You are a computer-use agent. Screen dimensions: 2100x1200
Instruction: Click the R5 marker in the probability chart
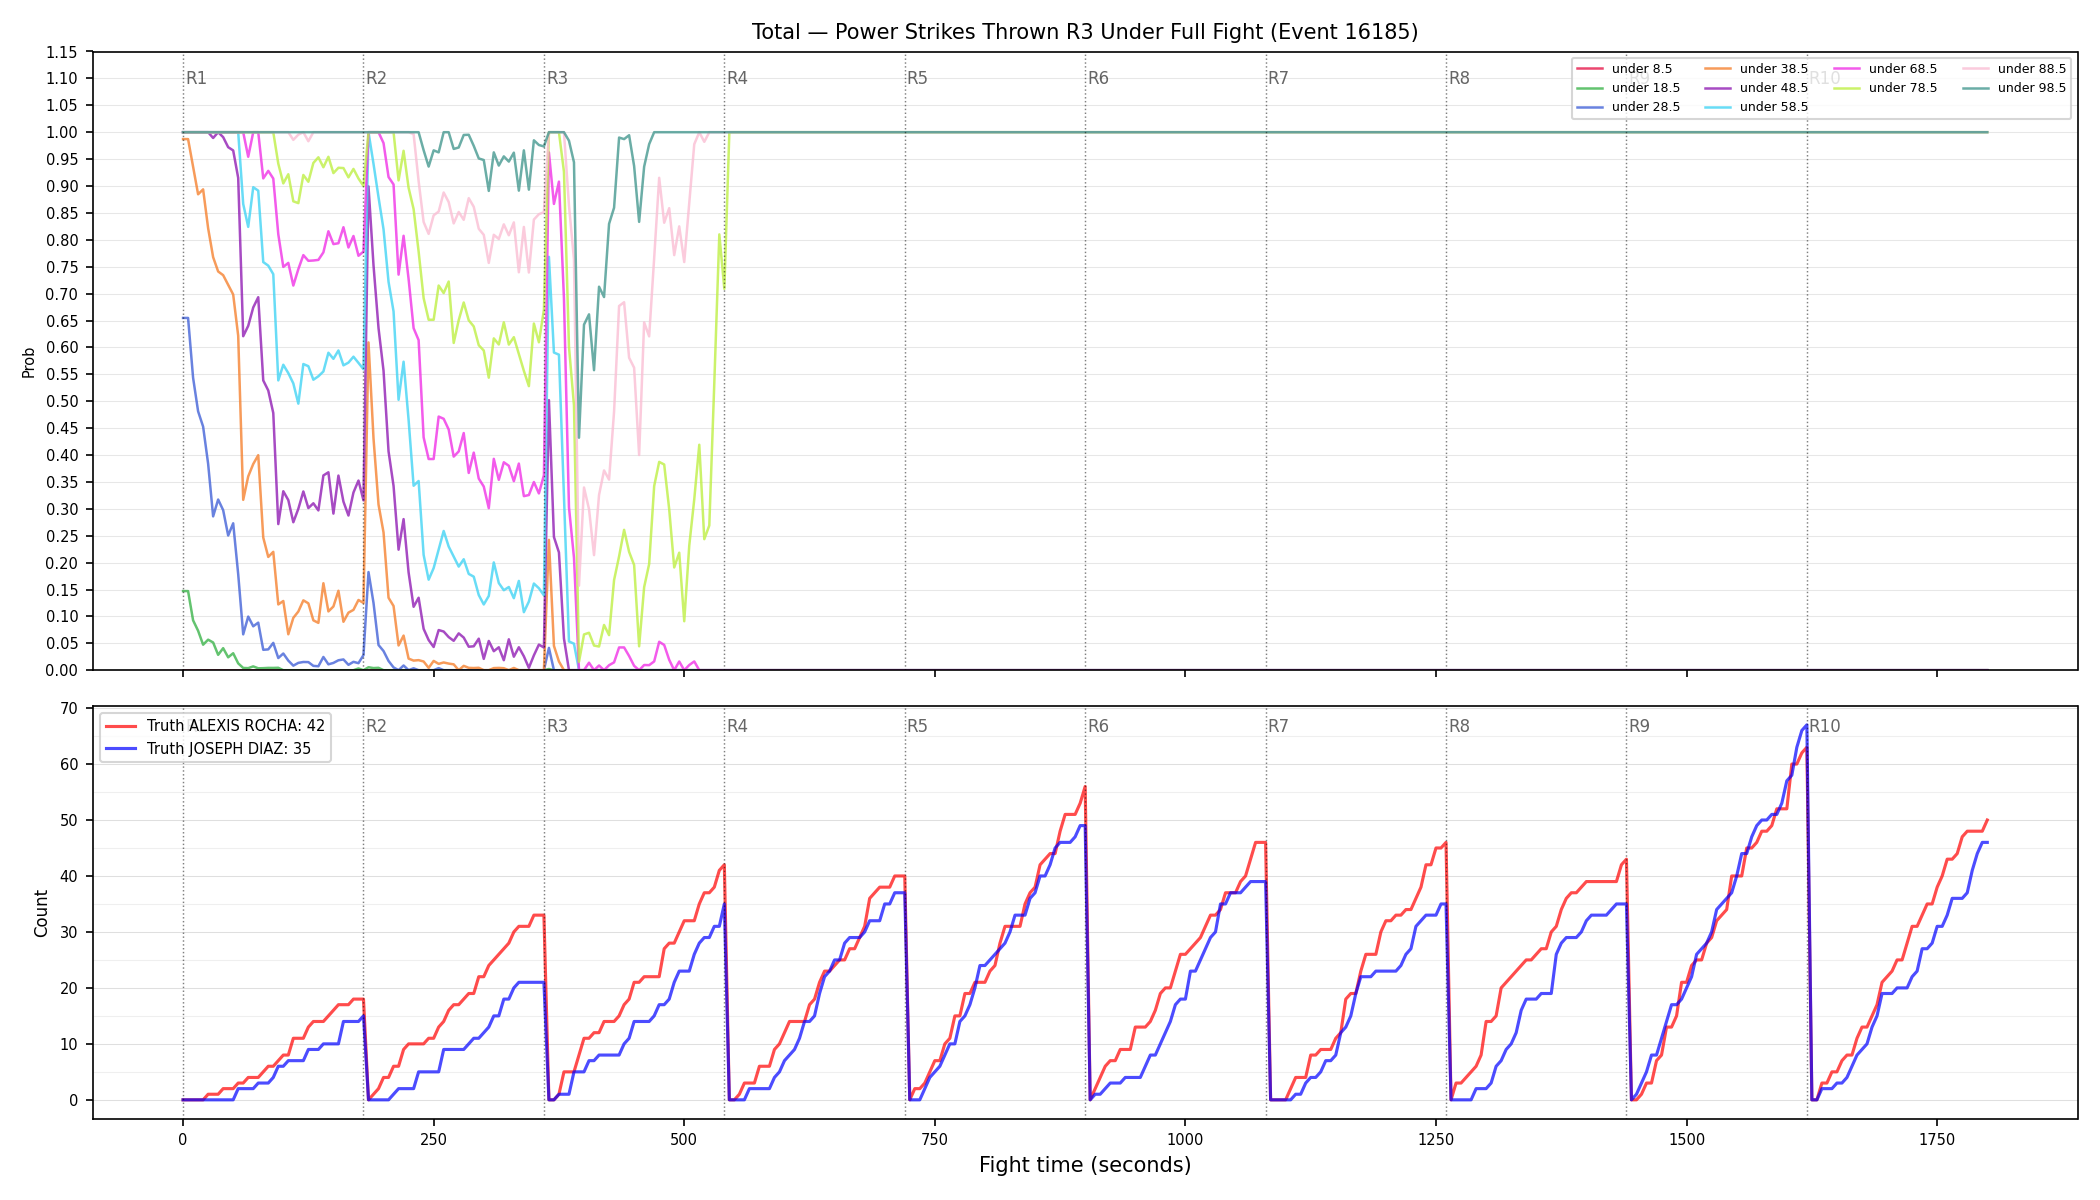coord(917,78)
